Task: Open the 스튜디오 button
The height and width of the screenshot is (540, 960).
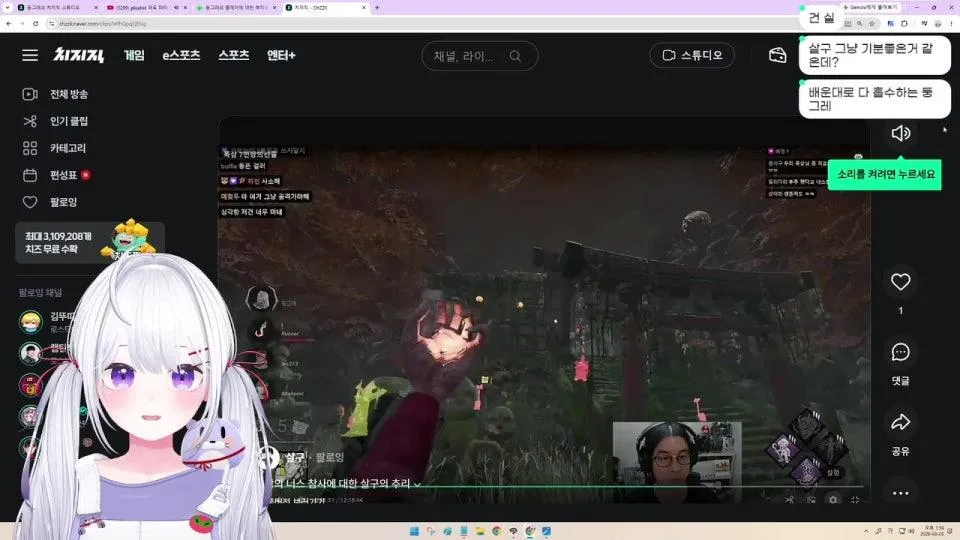Action: (x=692, y=55)
